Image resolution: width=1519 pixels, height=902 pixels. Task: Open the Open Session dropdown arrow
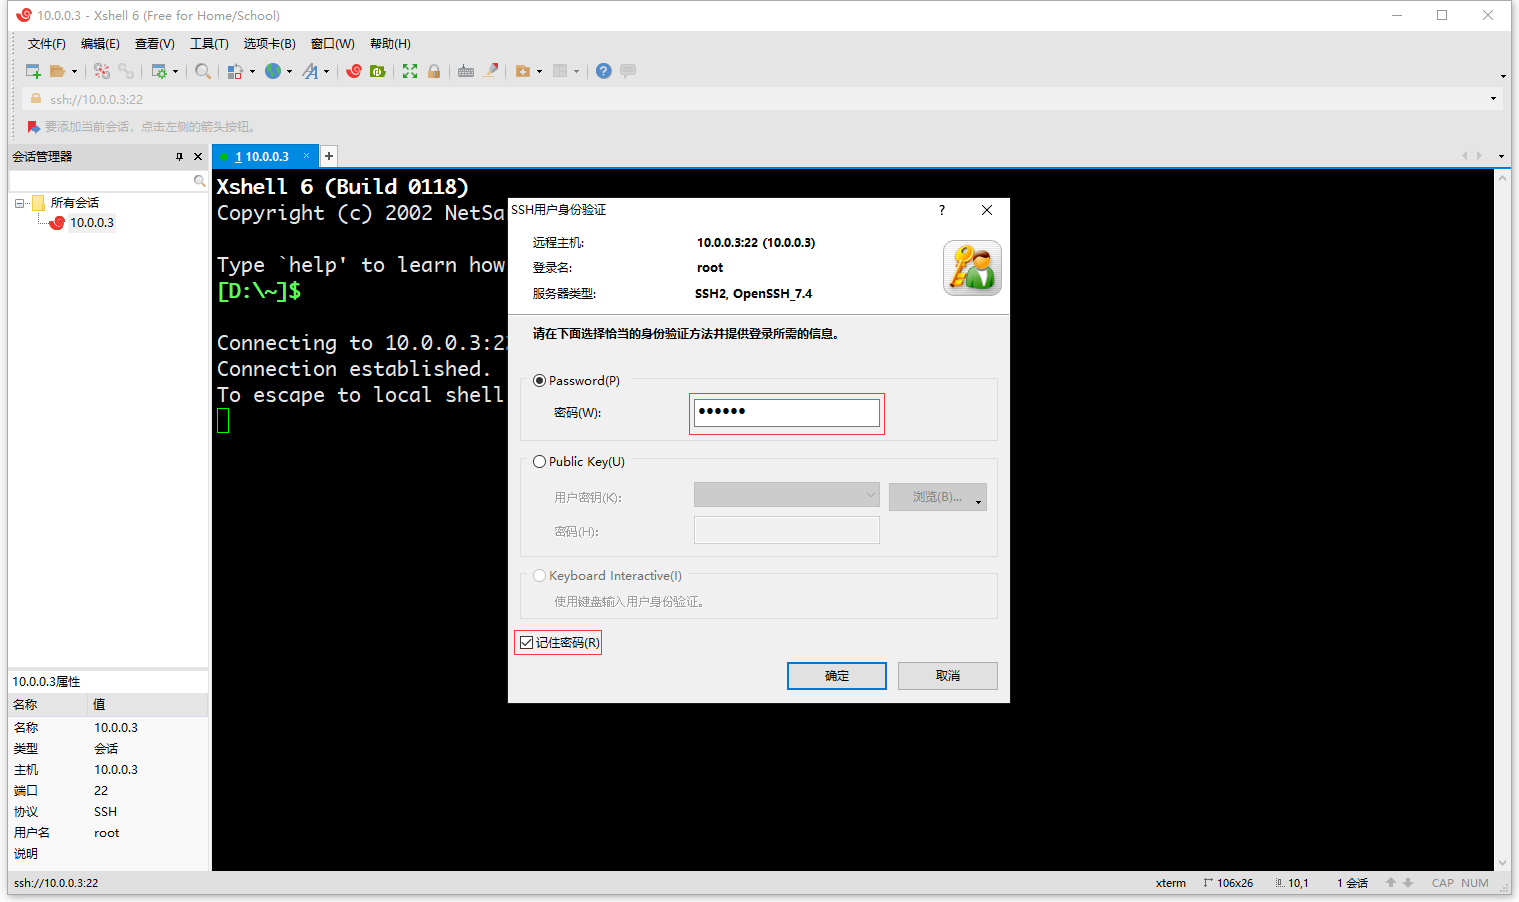pos(74,72)
